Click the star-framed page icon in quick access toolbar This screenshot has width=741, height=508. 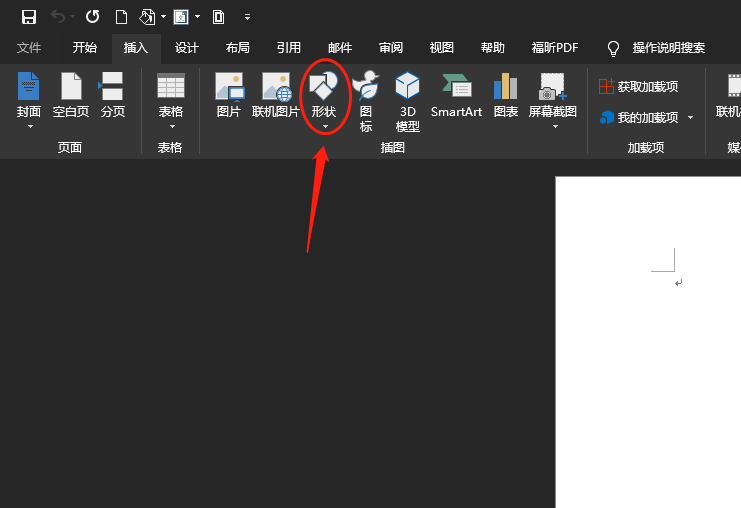tap(181, 17)
